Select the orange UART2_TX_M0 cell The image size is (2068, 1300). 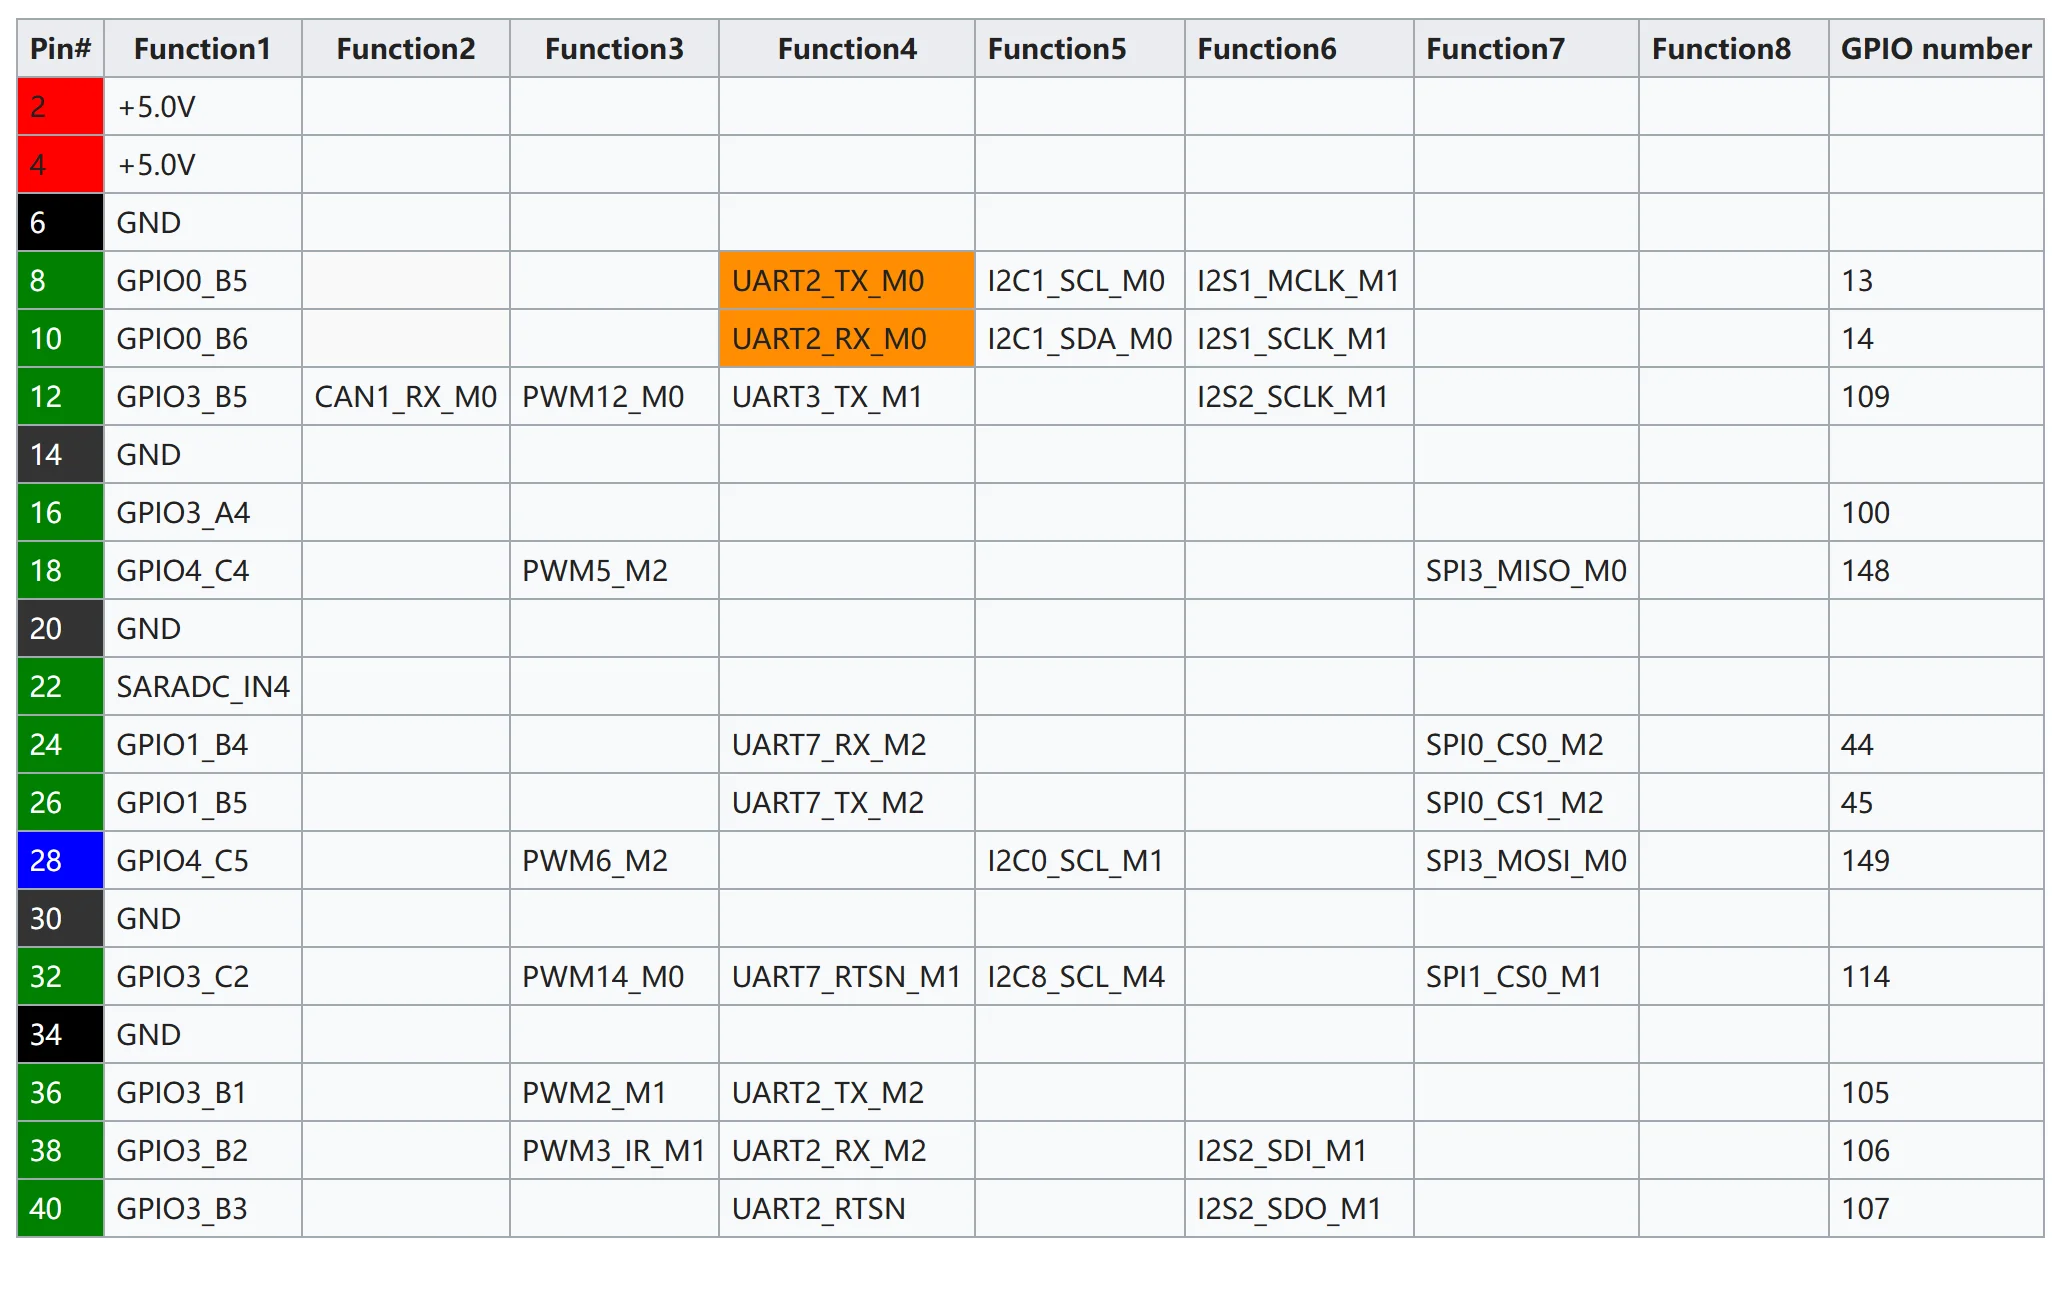click(x=828, y=281)
